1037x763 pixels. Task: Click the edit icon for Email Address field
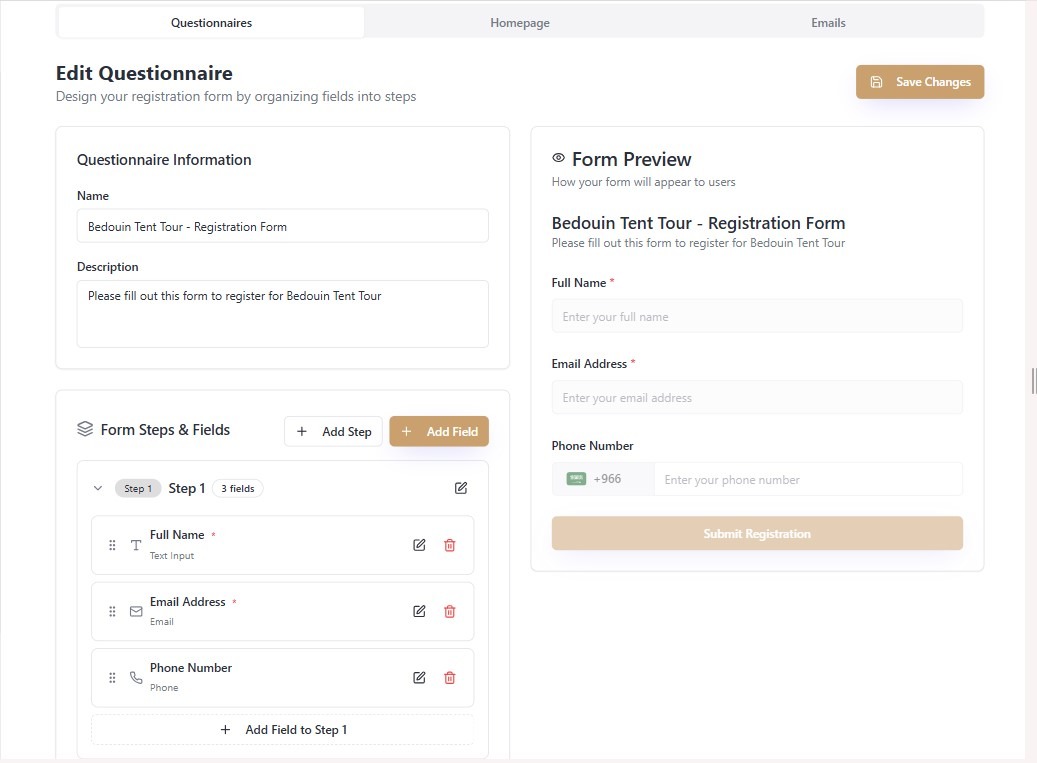point(419,611)
